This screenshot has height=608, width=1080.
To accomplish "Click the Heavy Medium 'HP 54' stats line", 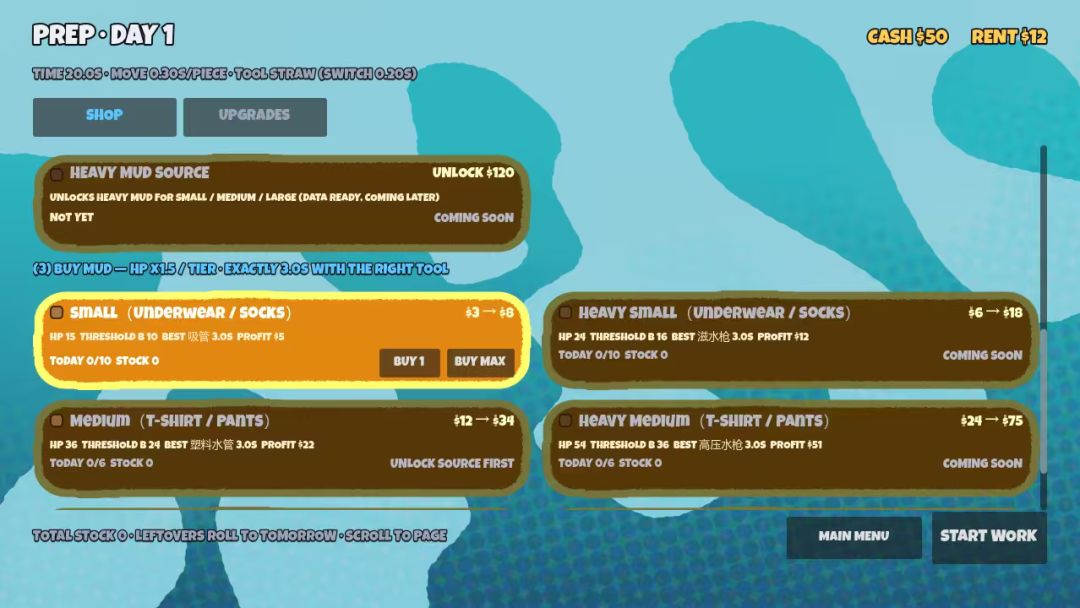I will 690,445.
